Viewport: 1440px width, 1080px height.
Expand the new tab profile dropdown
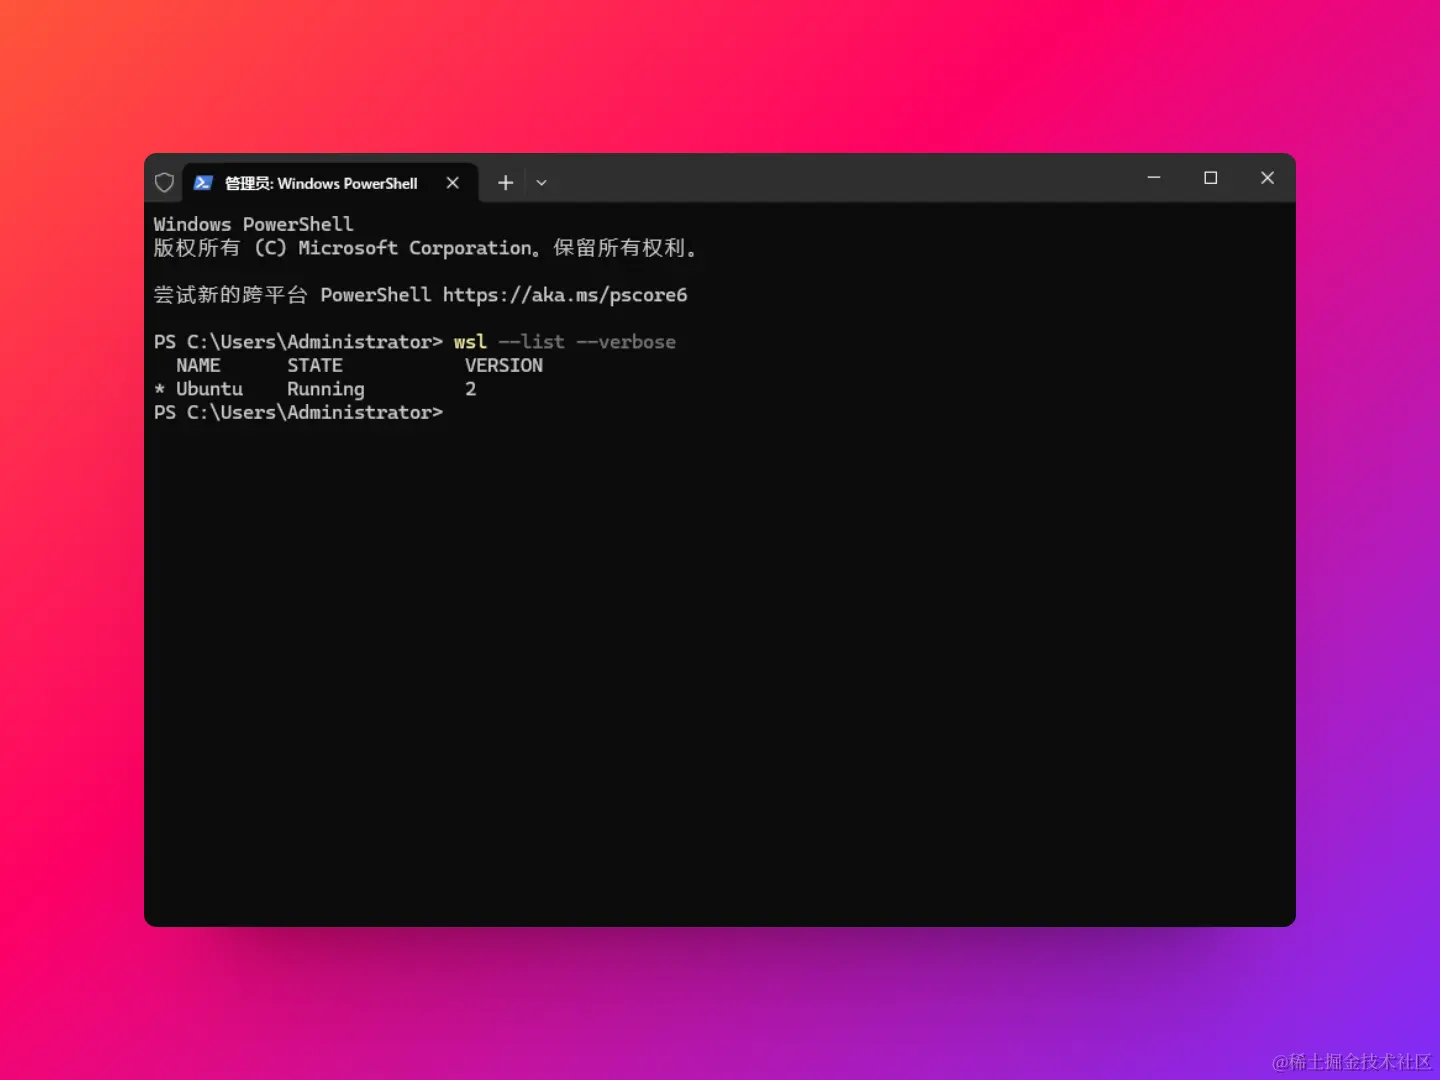click(541, 183)
